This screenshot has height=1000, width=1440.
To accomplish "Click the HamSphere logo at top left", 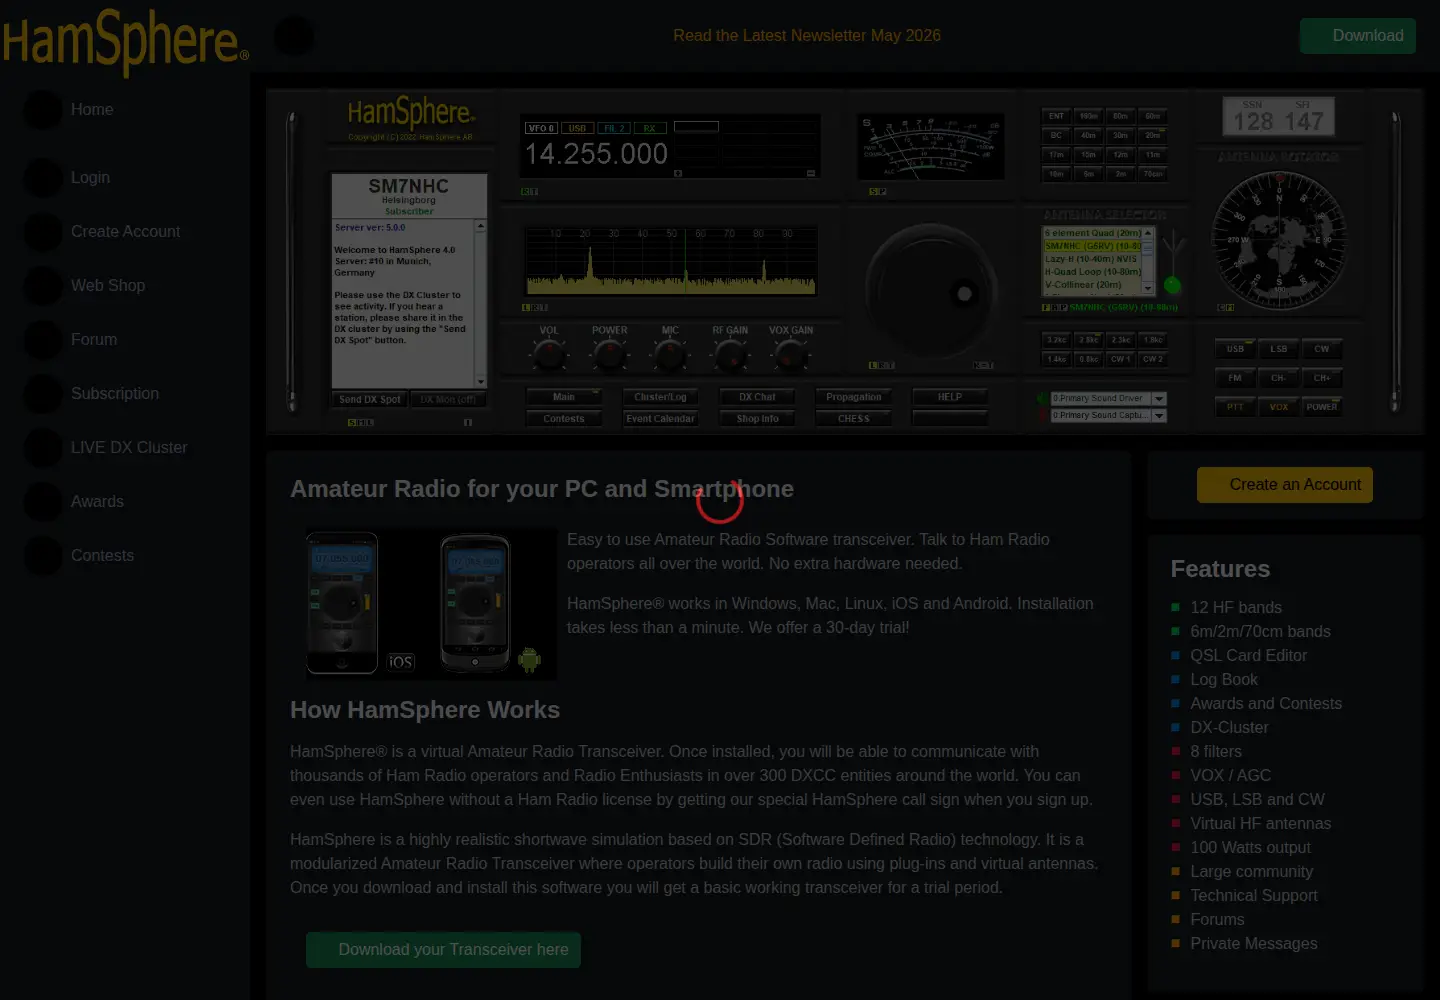I will 125,41.
